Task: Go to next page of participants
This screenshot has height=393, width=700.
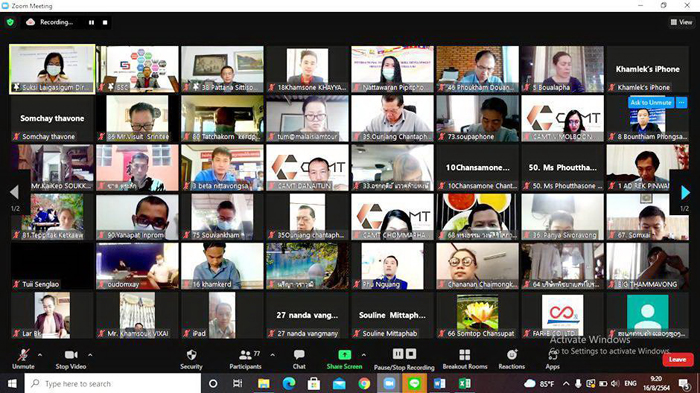Action: (x=685, y=192)
